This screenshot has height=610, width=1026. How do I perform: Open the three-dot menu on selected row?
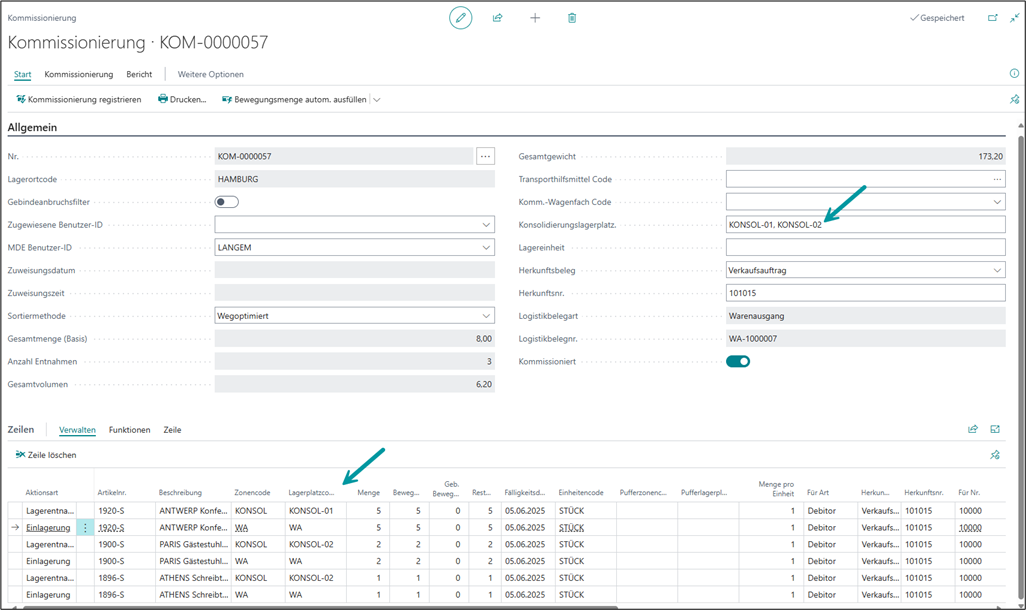(85, 527)
